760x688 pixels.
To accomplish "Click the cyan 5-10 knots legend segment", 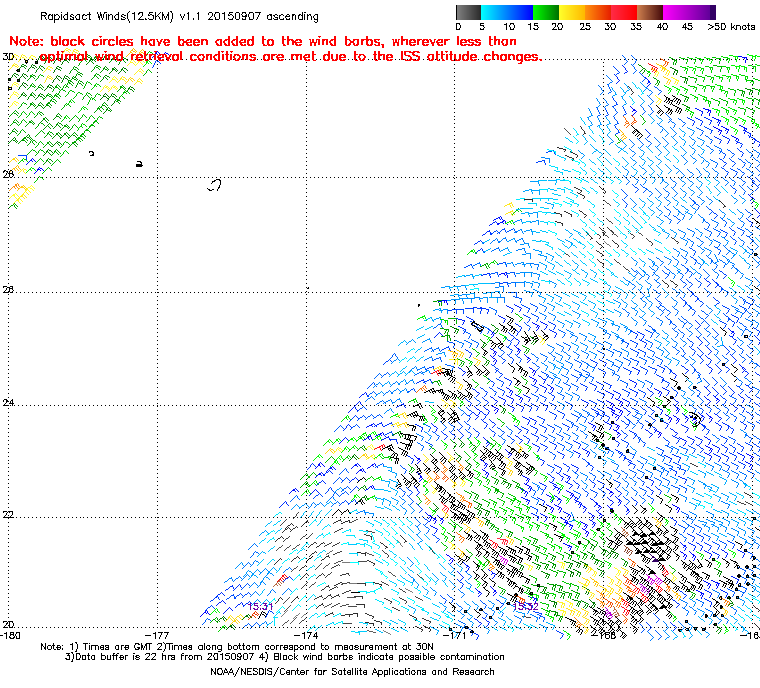I will tap(494, 12).
